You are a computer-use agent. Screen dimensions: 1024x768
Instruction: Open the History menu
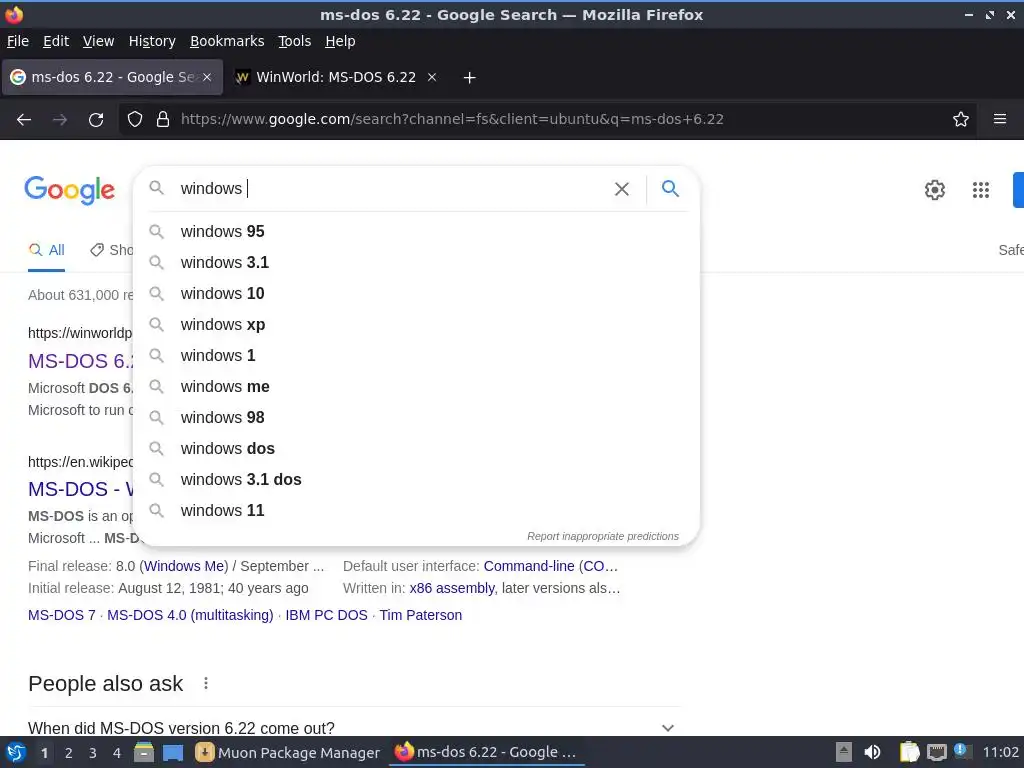point(152,41)
